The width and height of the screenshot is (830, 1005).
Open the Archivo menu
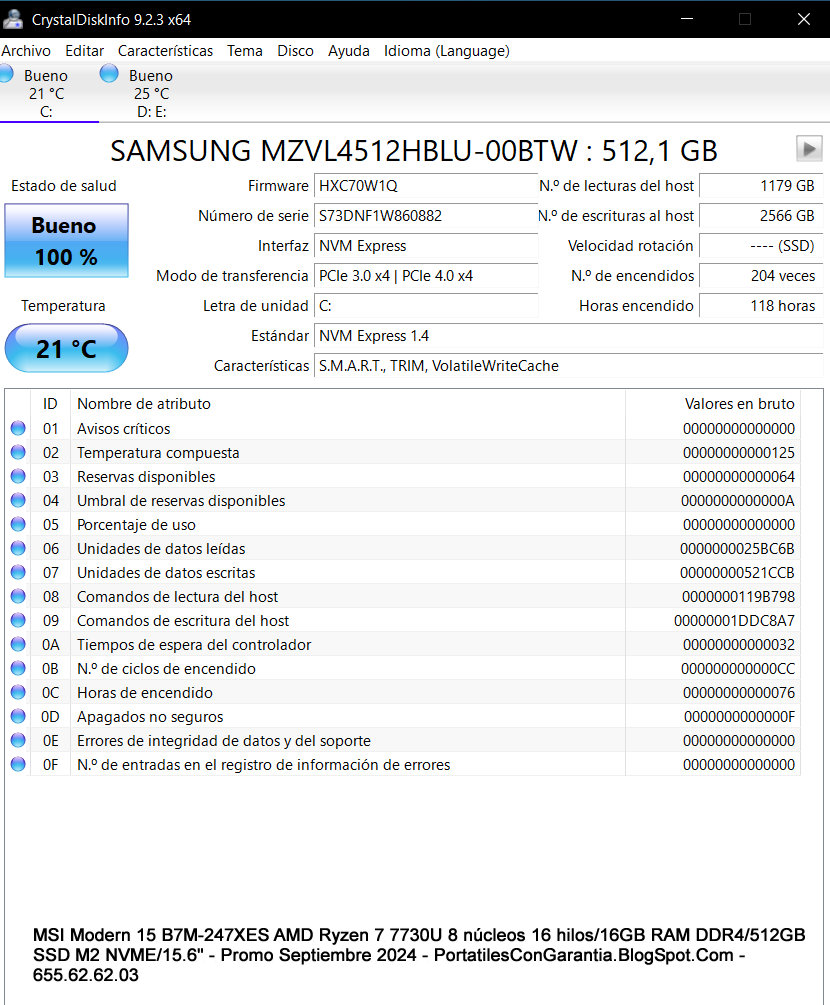coord(26,51)
